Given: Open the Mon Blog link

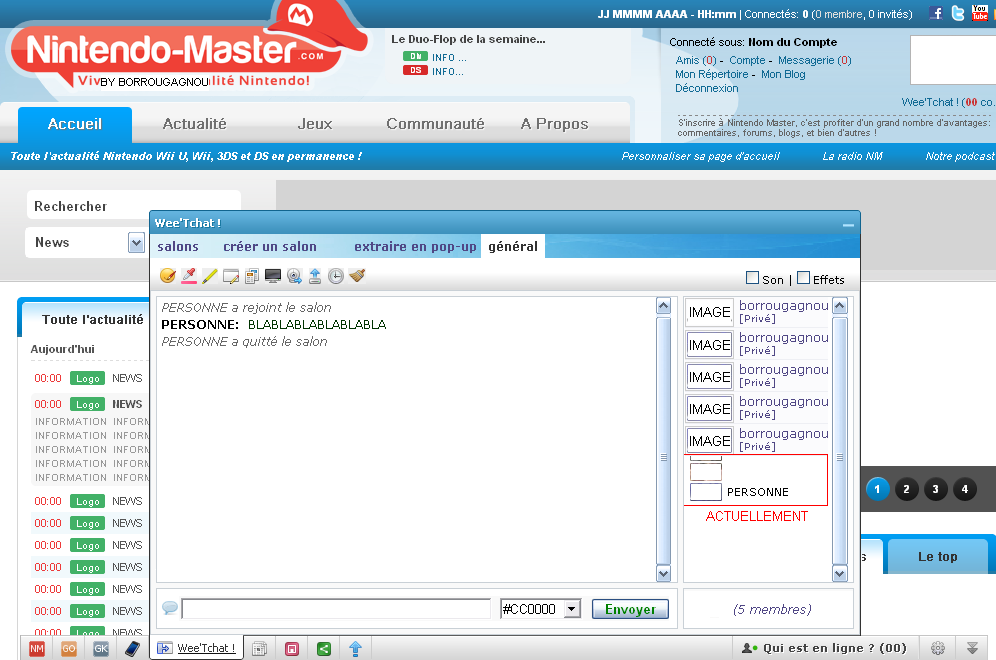Looking at the screenshot, I should 783,74.
